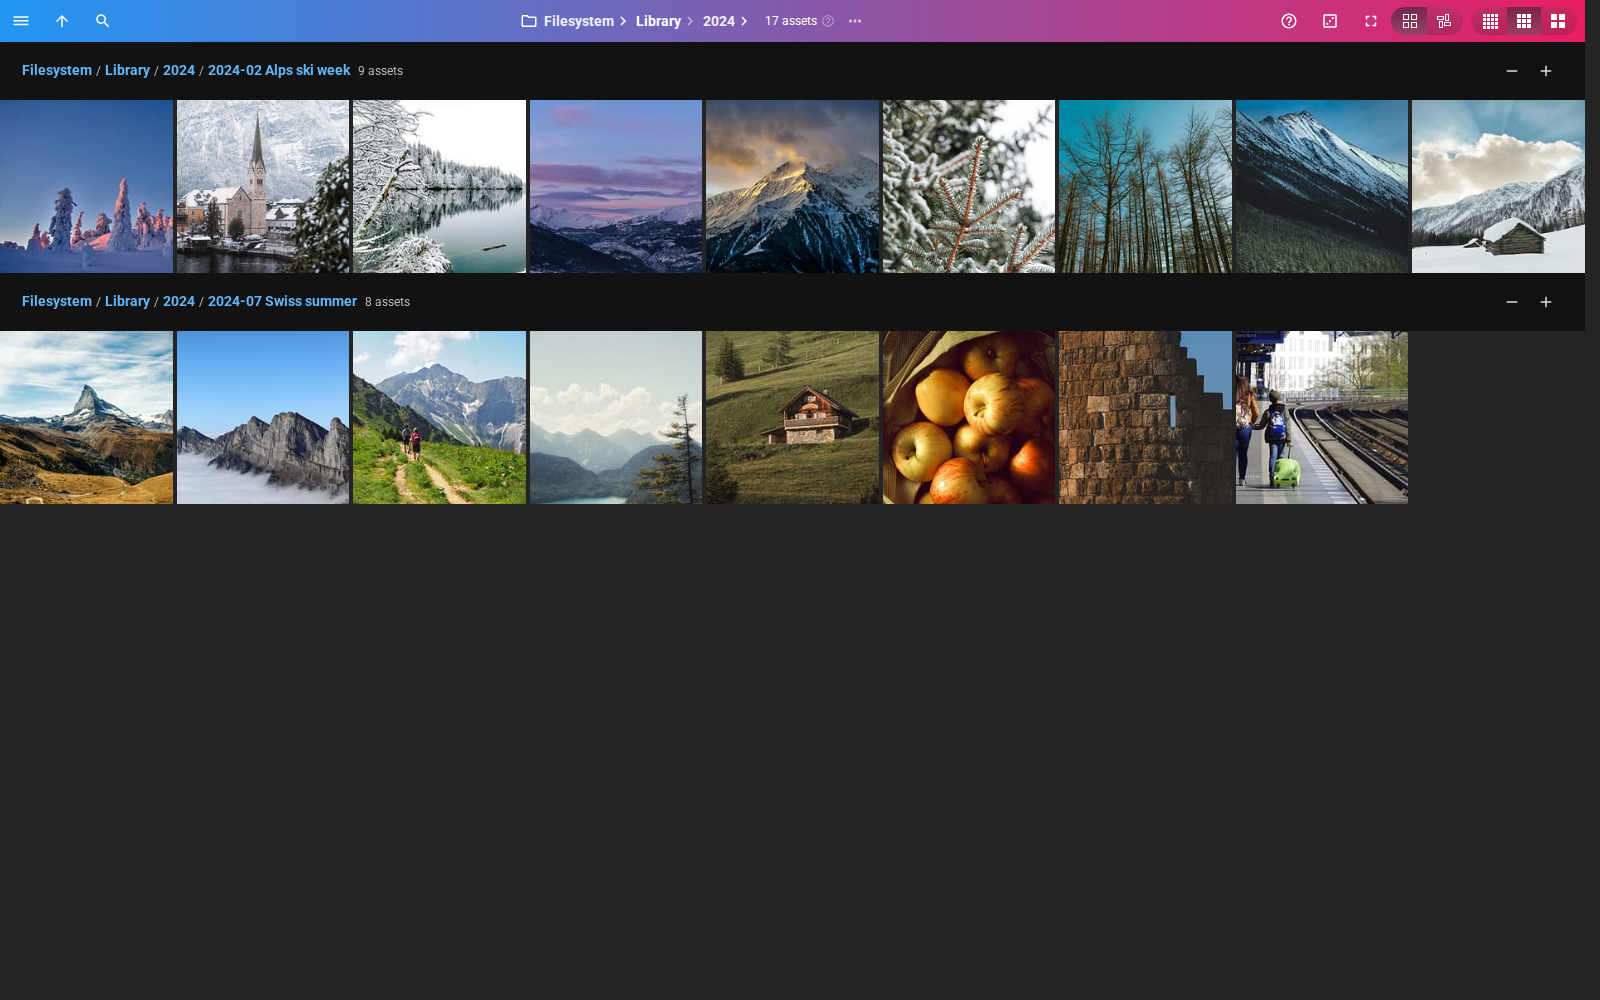The width and height of the screenshot is (1600, 1000).
Task: Expand the chevron after 2024 in toolbar
Action: [x=744, y=21]
